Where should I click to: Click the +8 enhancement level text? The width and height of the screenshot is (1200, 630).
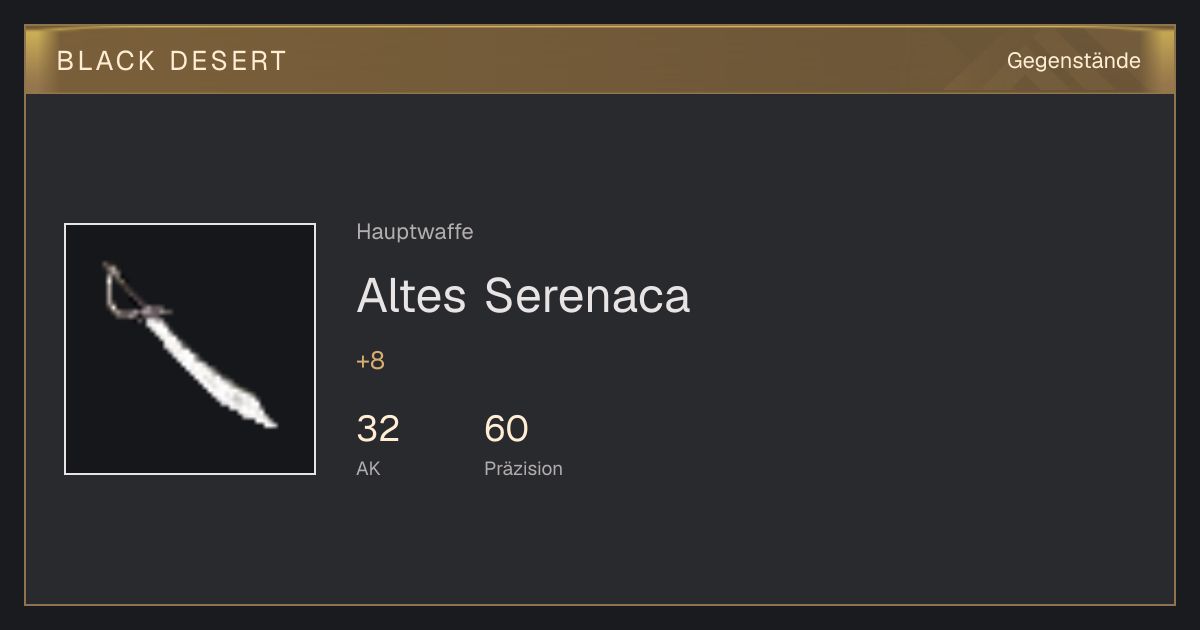point(370,361)
